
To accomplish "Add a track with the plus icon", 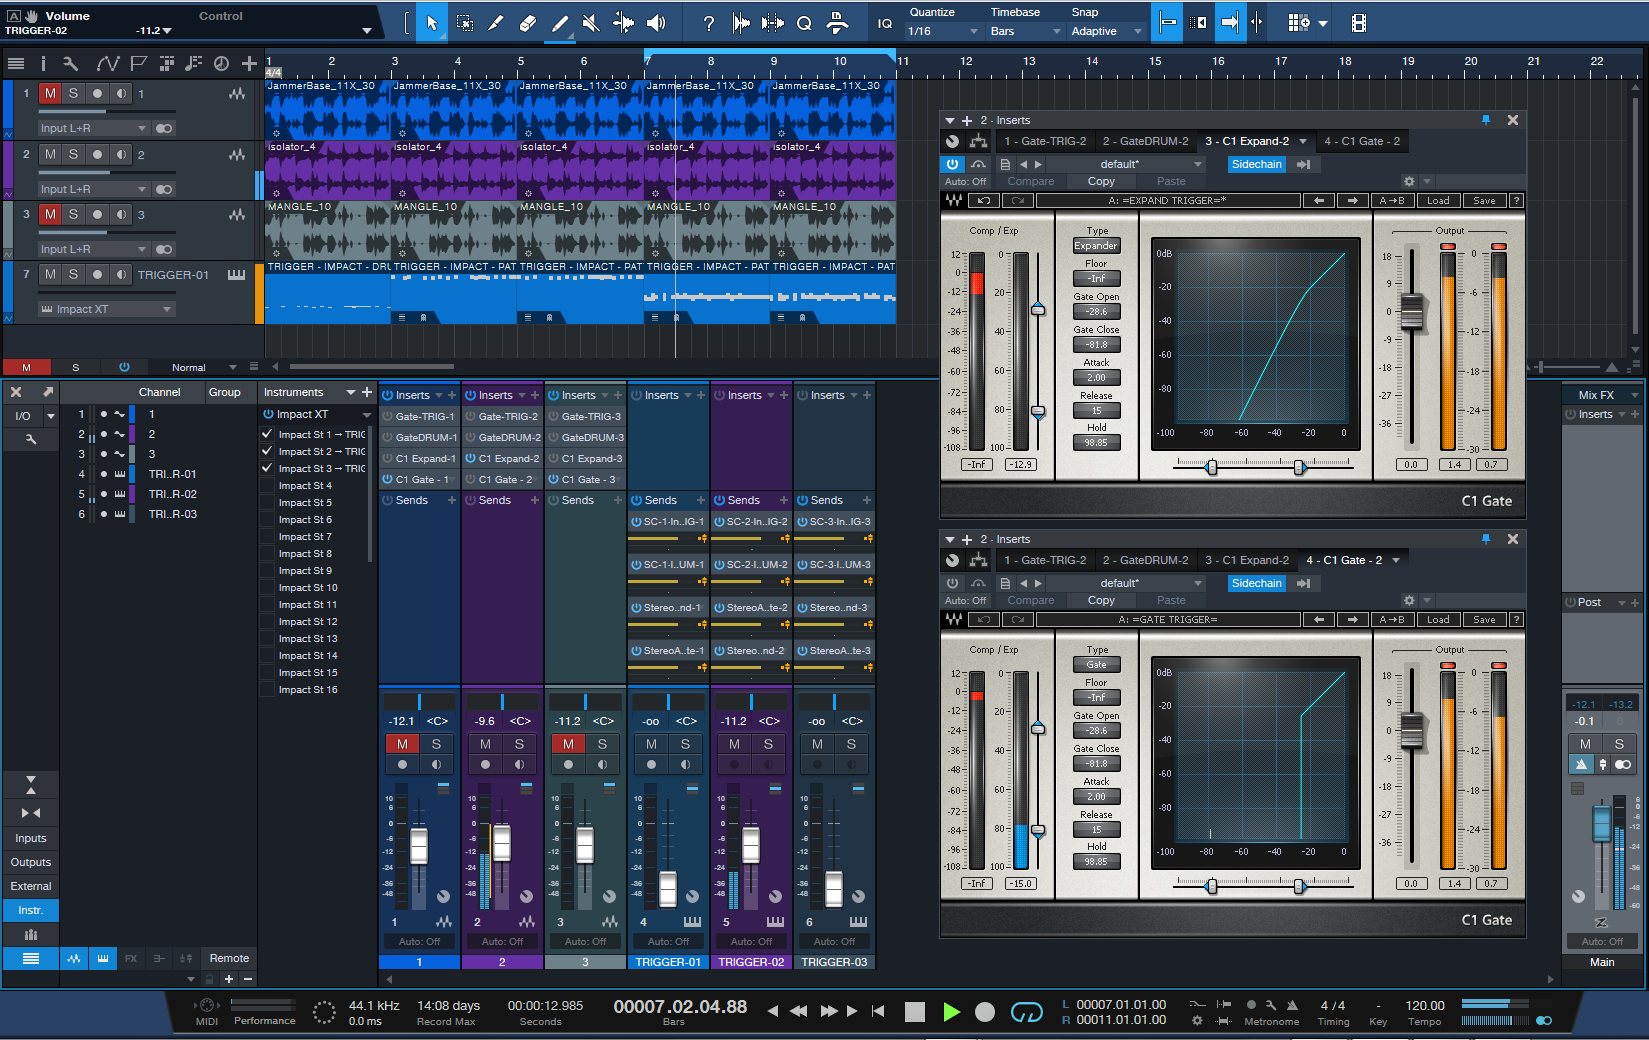I will coord(249,64).
